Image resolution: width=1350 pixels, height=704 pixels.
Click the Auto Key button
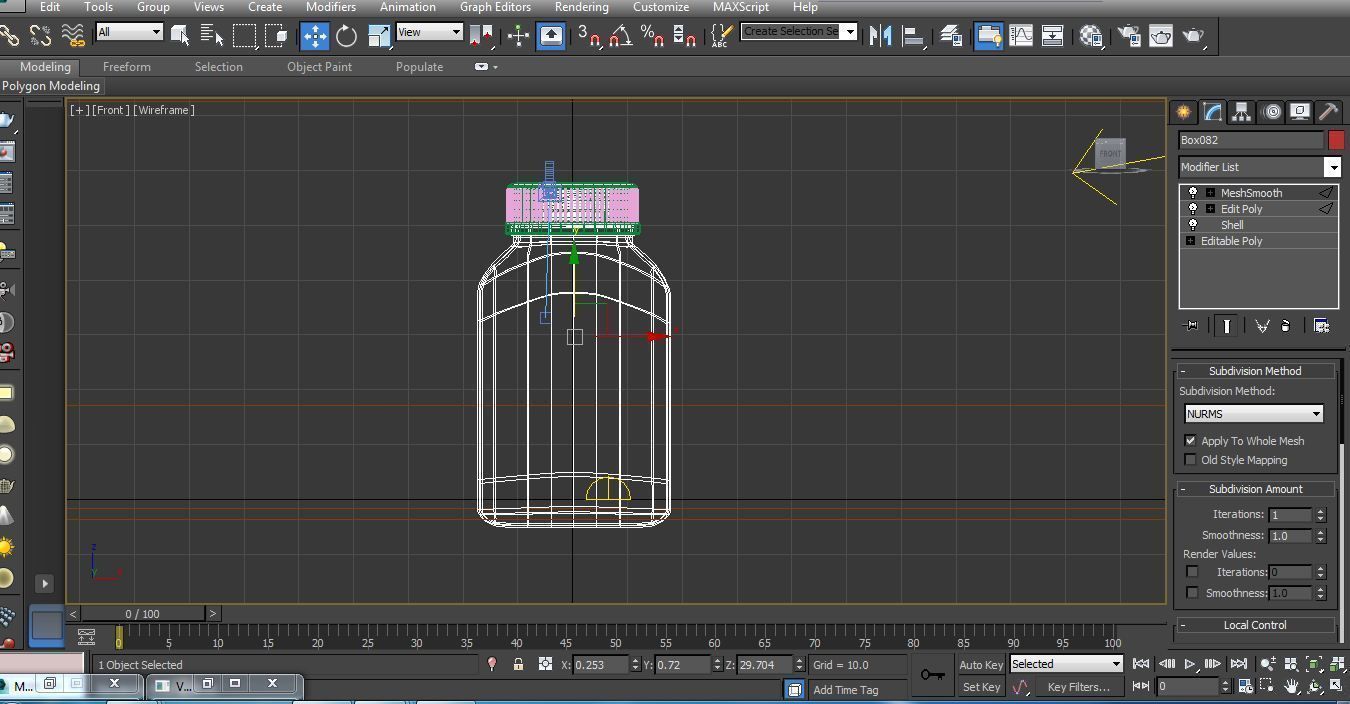(x=980, y=665)
